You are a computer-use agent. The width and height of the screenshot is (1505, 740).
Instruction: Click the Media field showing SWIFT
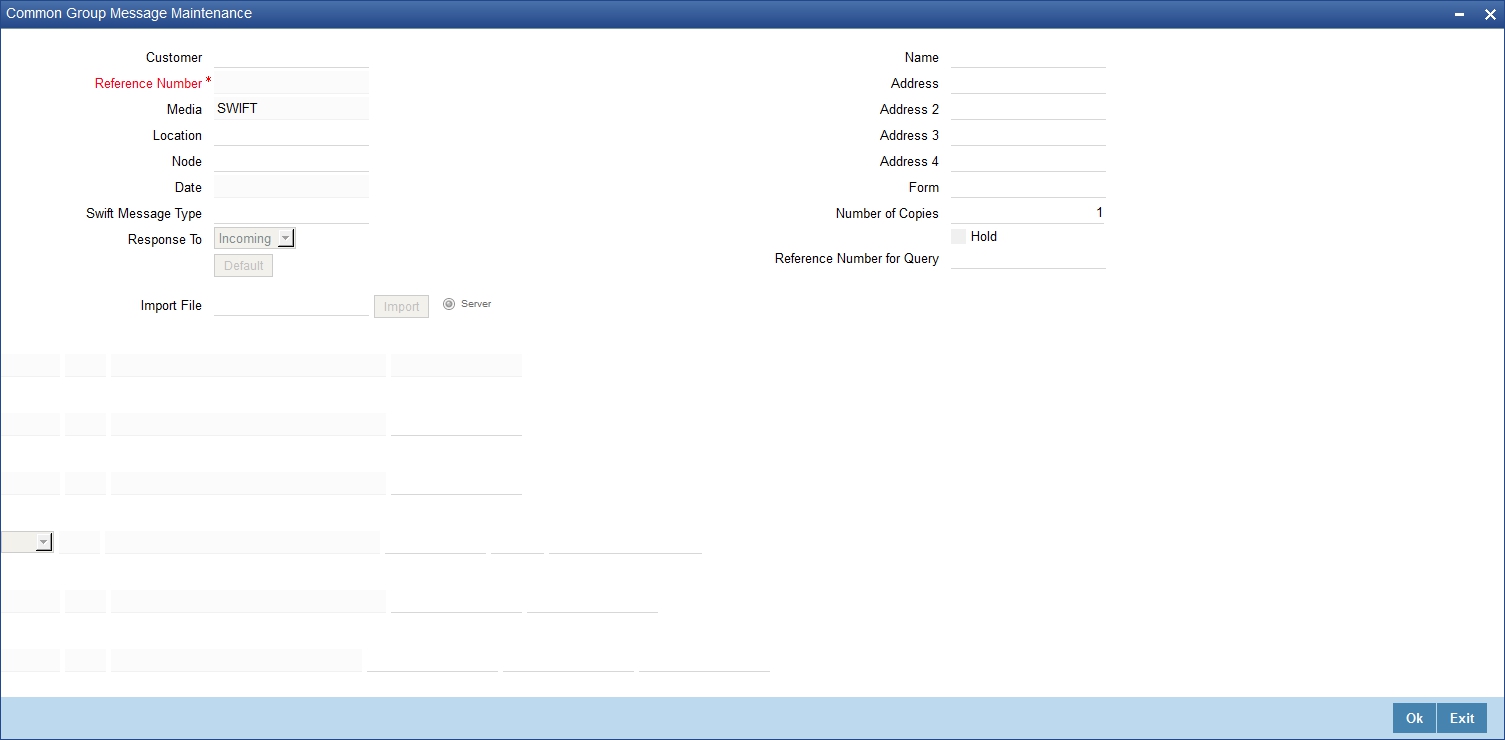click(x=291, y=109)
